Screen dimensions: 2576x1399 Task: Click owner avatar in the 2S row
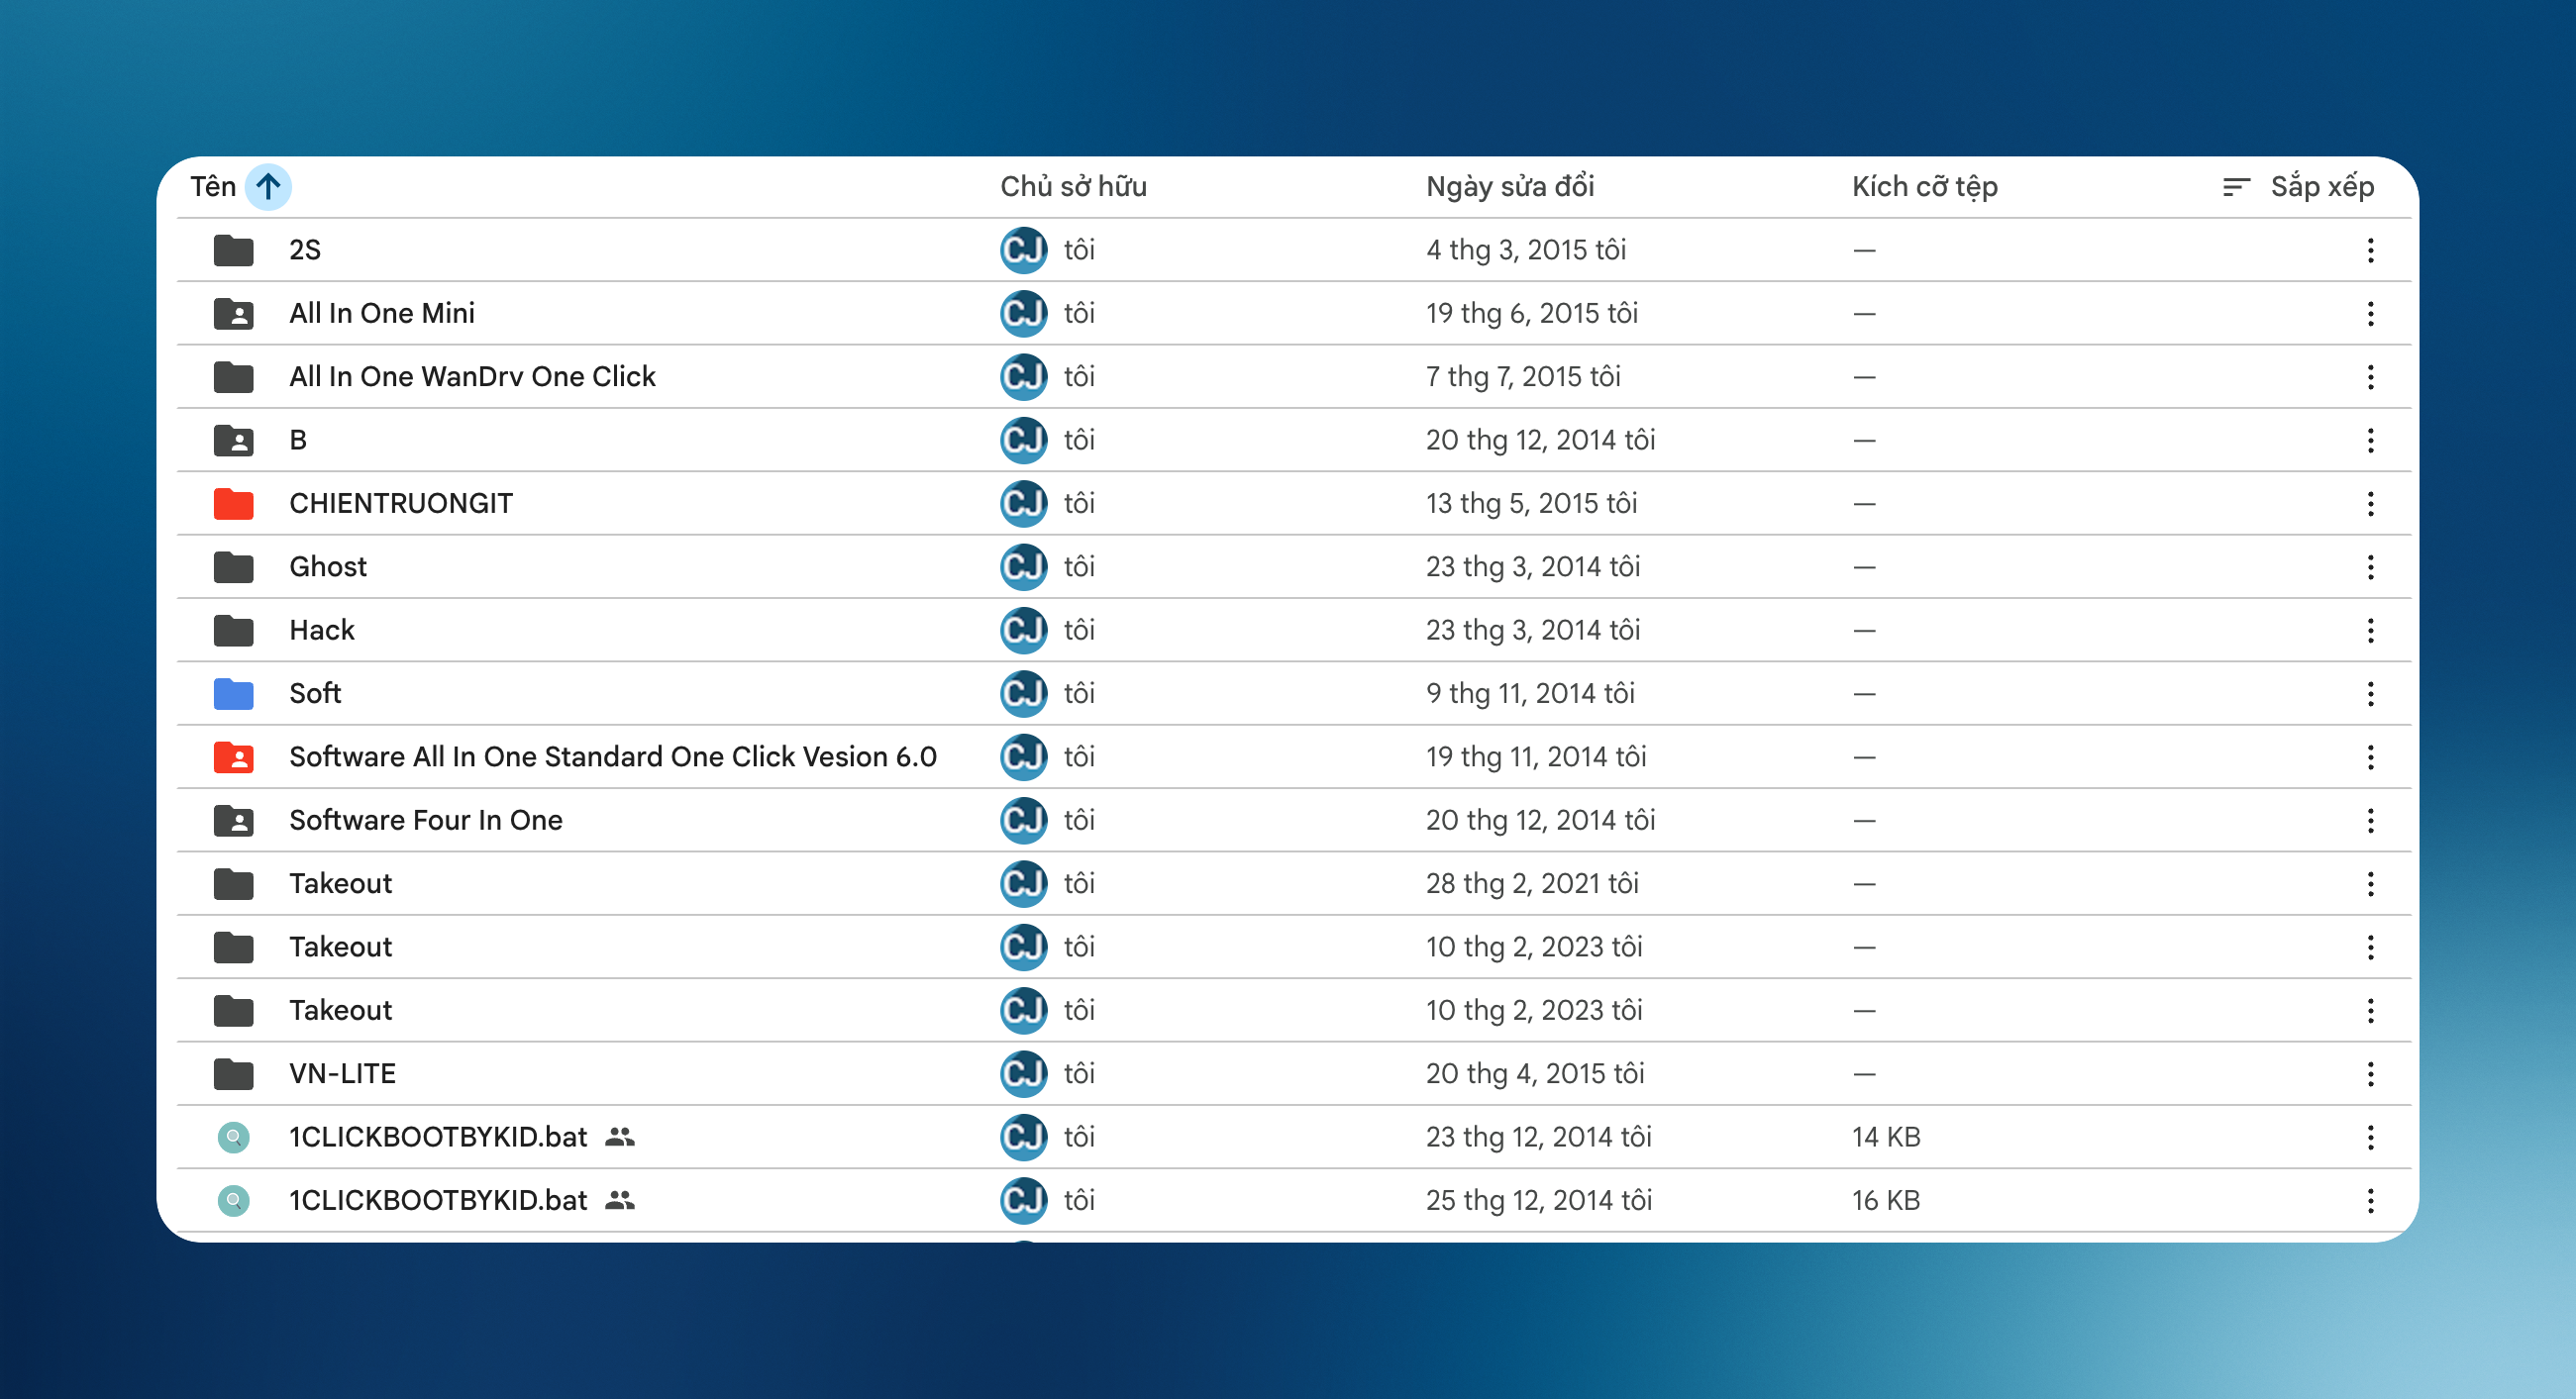click(x=1024, y=250)
